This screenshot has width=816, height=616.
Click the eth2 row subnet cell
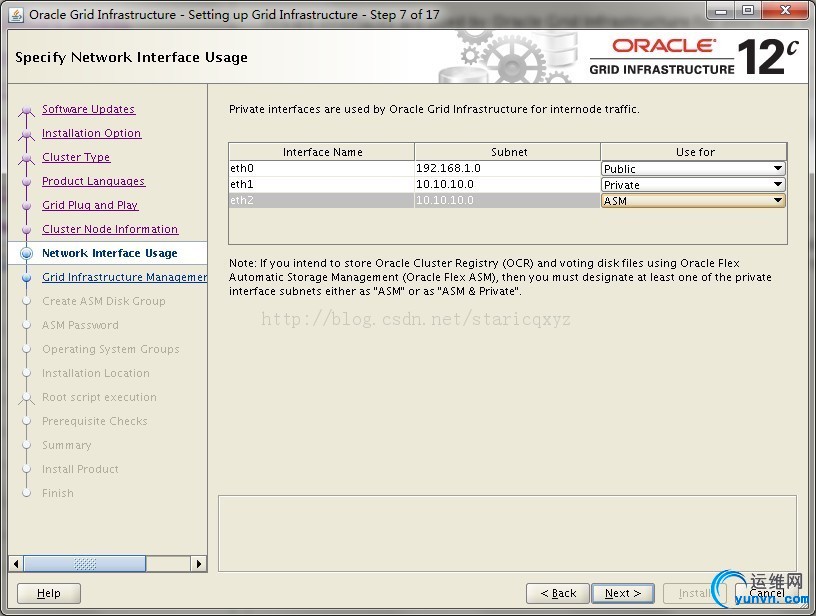[x=507, y=200]
